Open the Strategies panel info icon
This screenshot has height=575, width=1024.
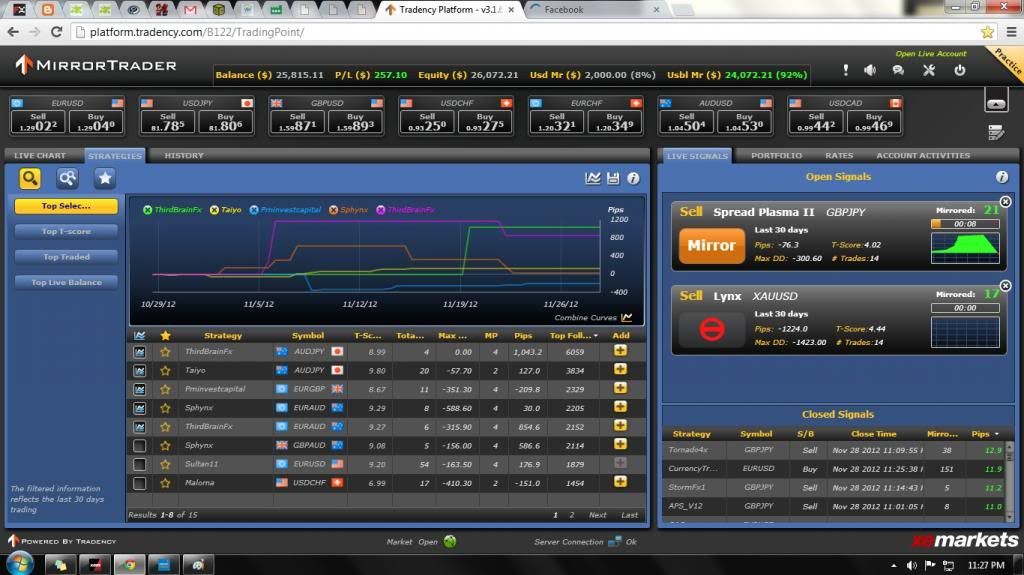633,178
